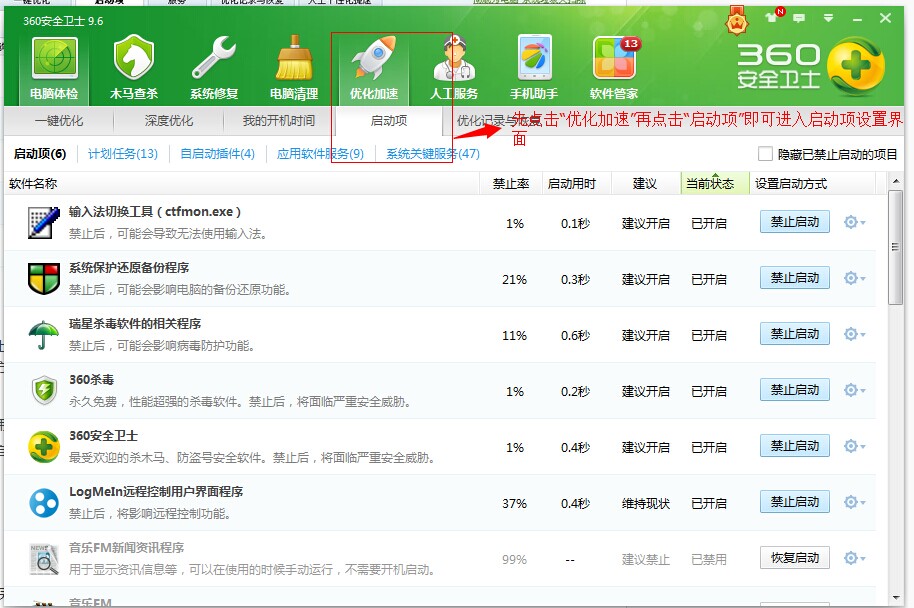
Task: Open the 木马查杀 trojan scan icon
Action: point(133,67)
